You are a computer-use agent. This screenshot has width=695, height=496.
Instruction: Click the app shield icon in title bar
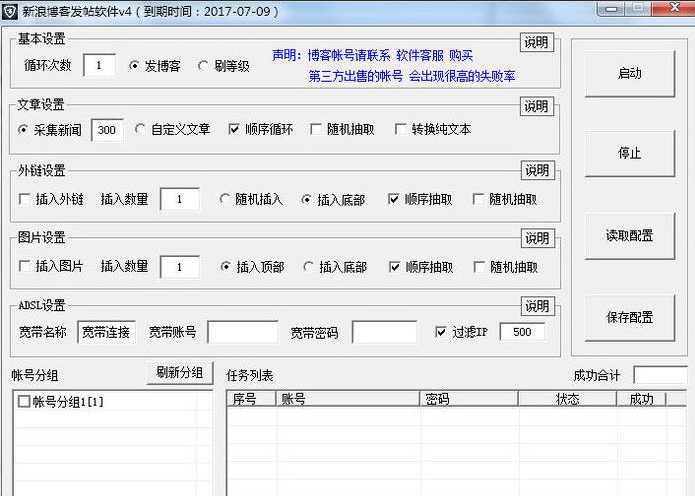(10, 11)
